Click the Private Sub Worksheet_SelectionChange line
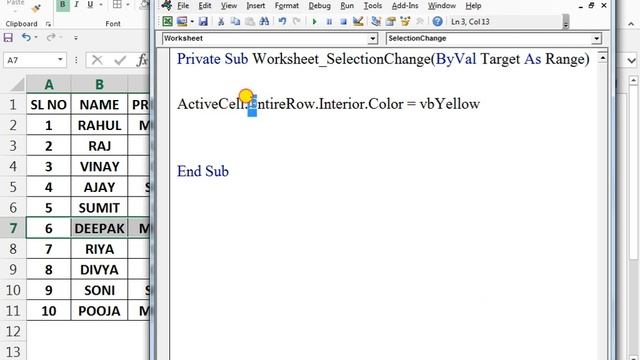Screen dimensions: 640x360 (x=383, y=59)
